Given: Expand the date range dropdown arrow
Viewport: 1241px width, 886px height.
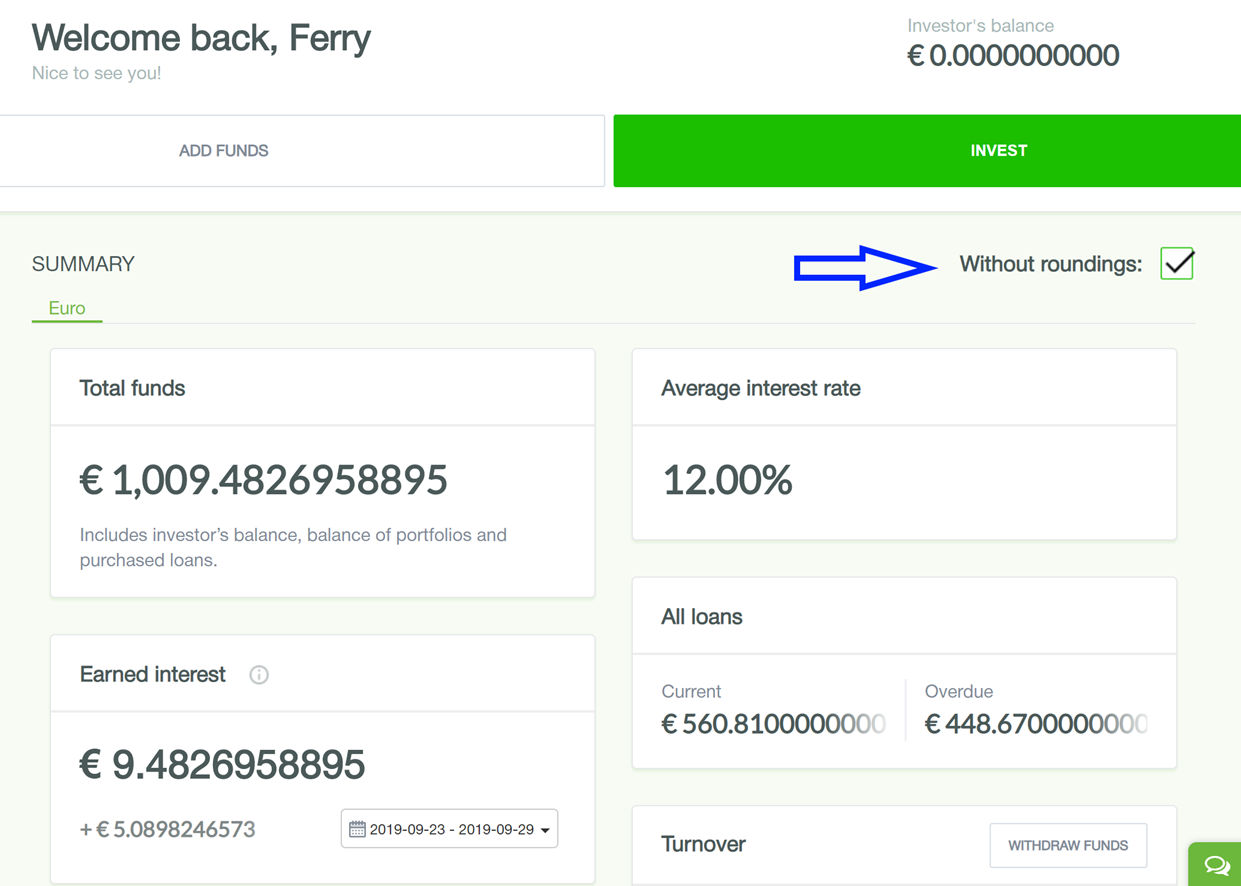Looking at the screenshot, I should coord(545,830).
